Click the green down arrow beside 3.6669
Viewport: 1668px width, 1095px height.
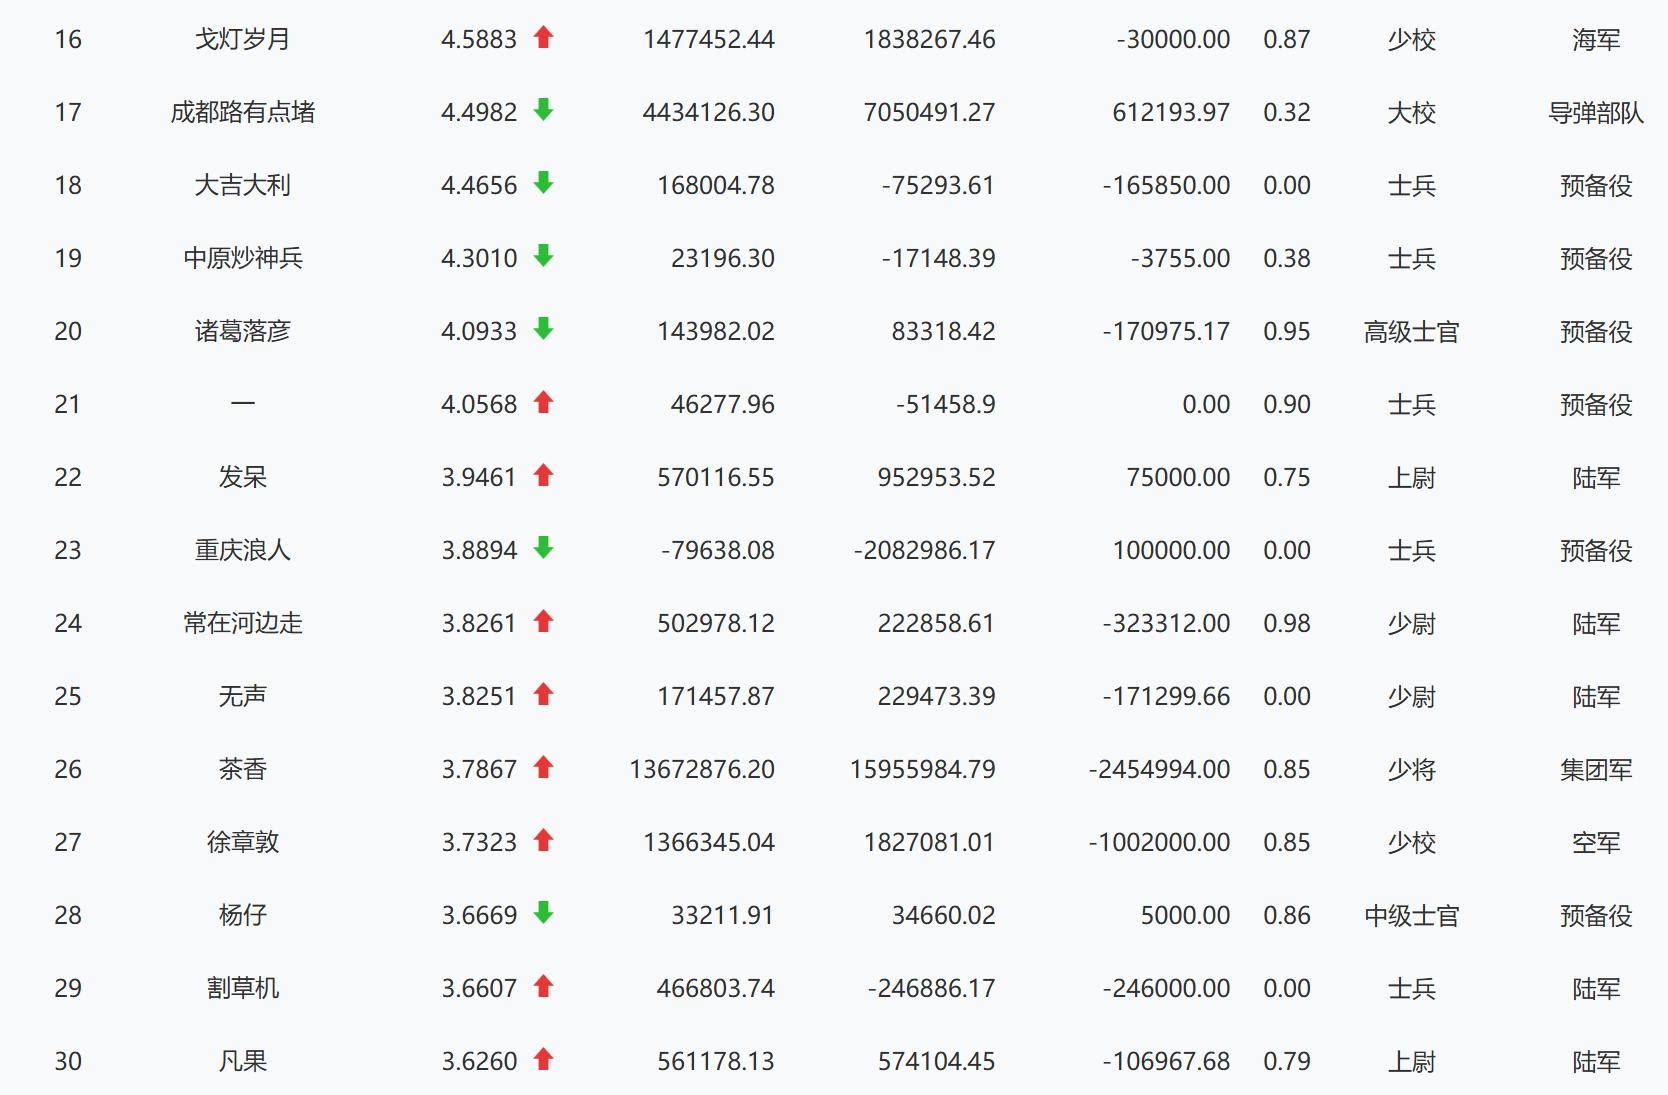543,913
